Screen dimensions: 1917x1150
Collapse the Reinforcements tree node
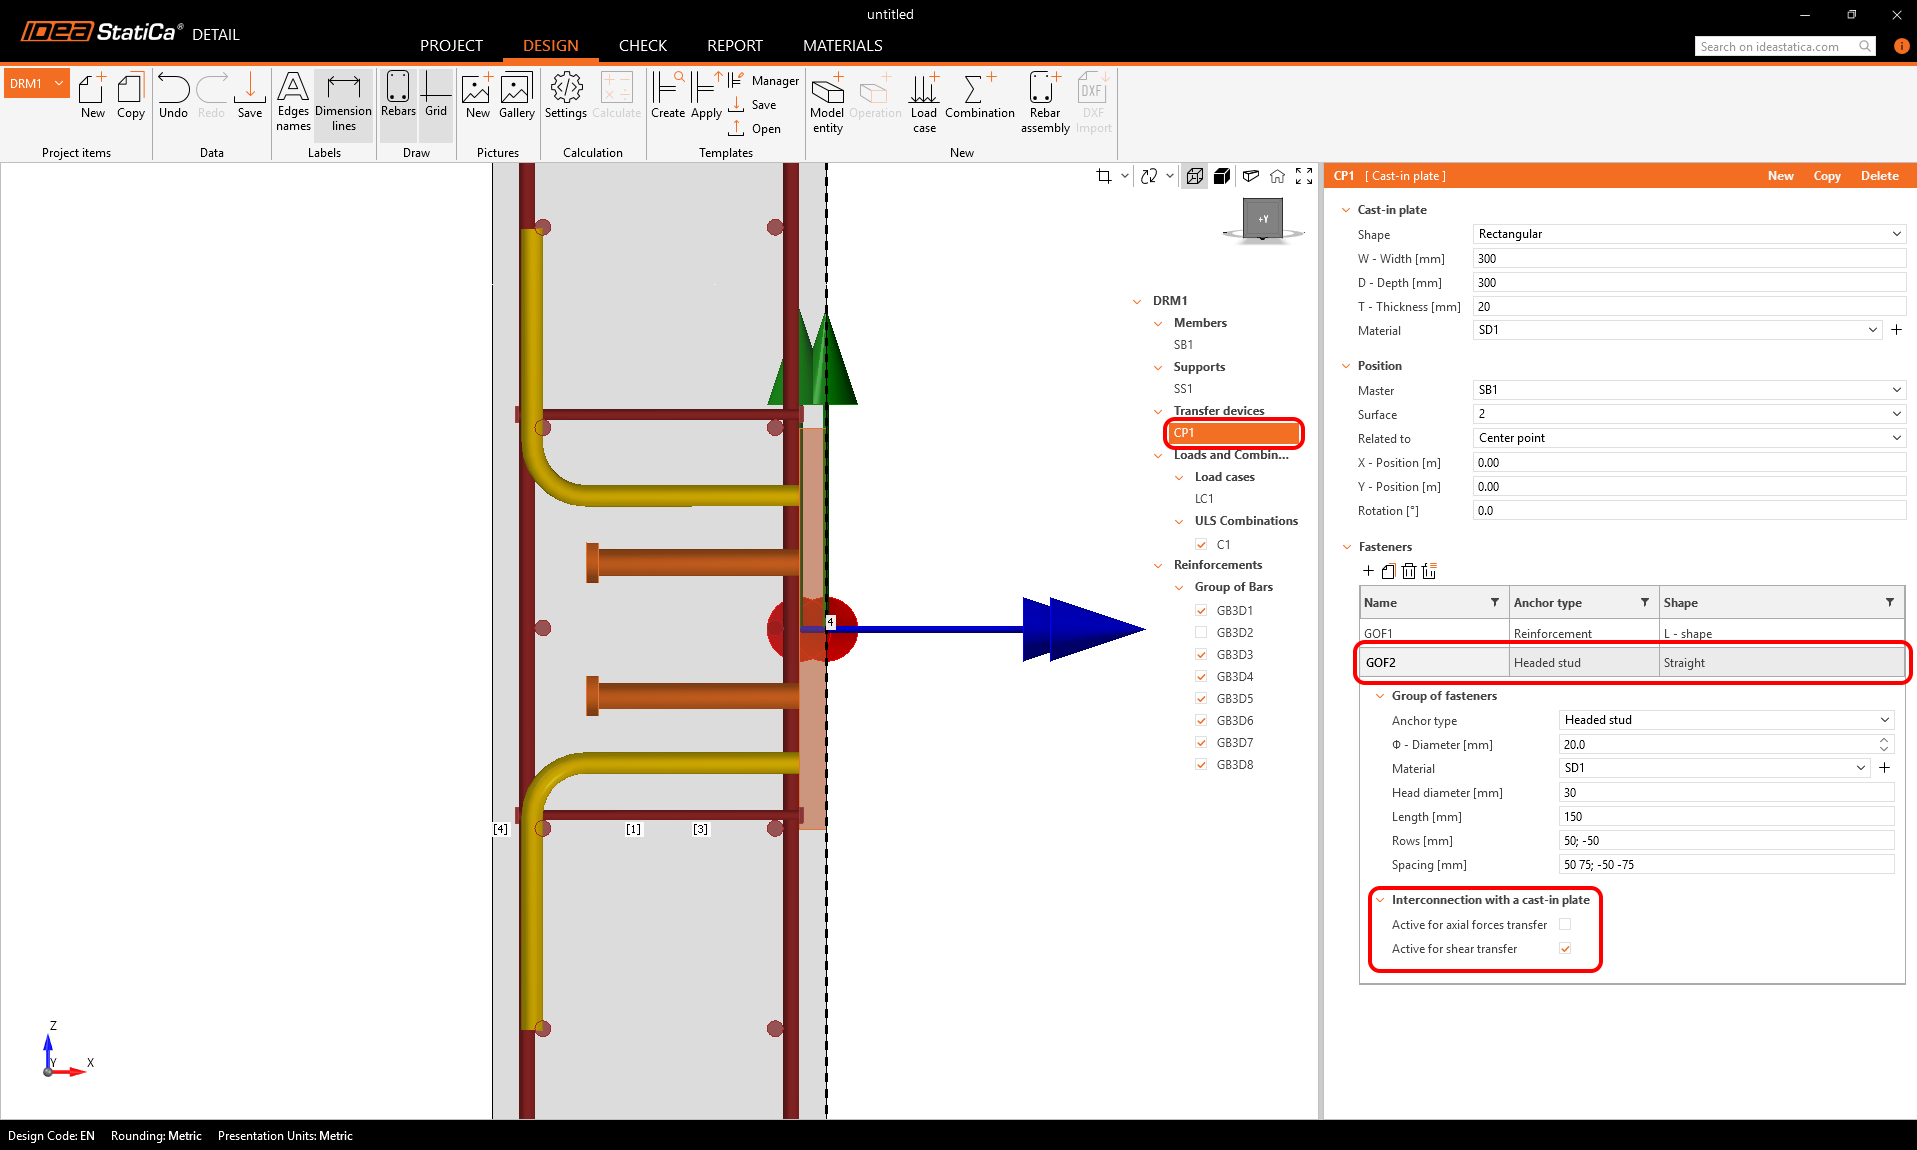(x=1158, y=566)
